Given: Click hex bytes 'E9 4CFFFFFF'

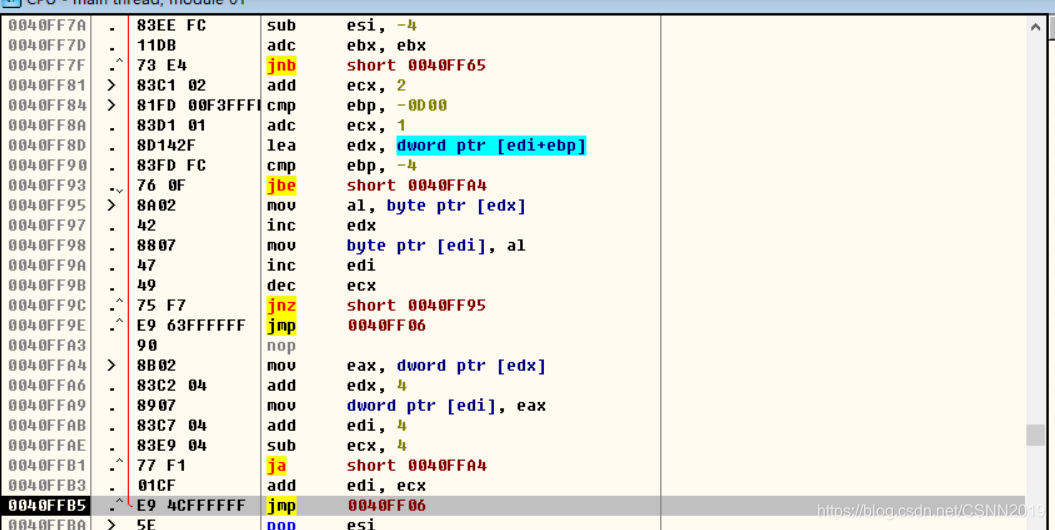Looking at the screenshot, I should pos(191,506).
